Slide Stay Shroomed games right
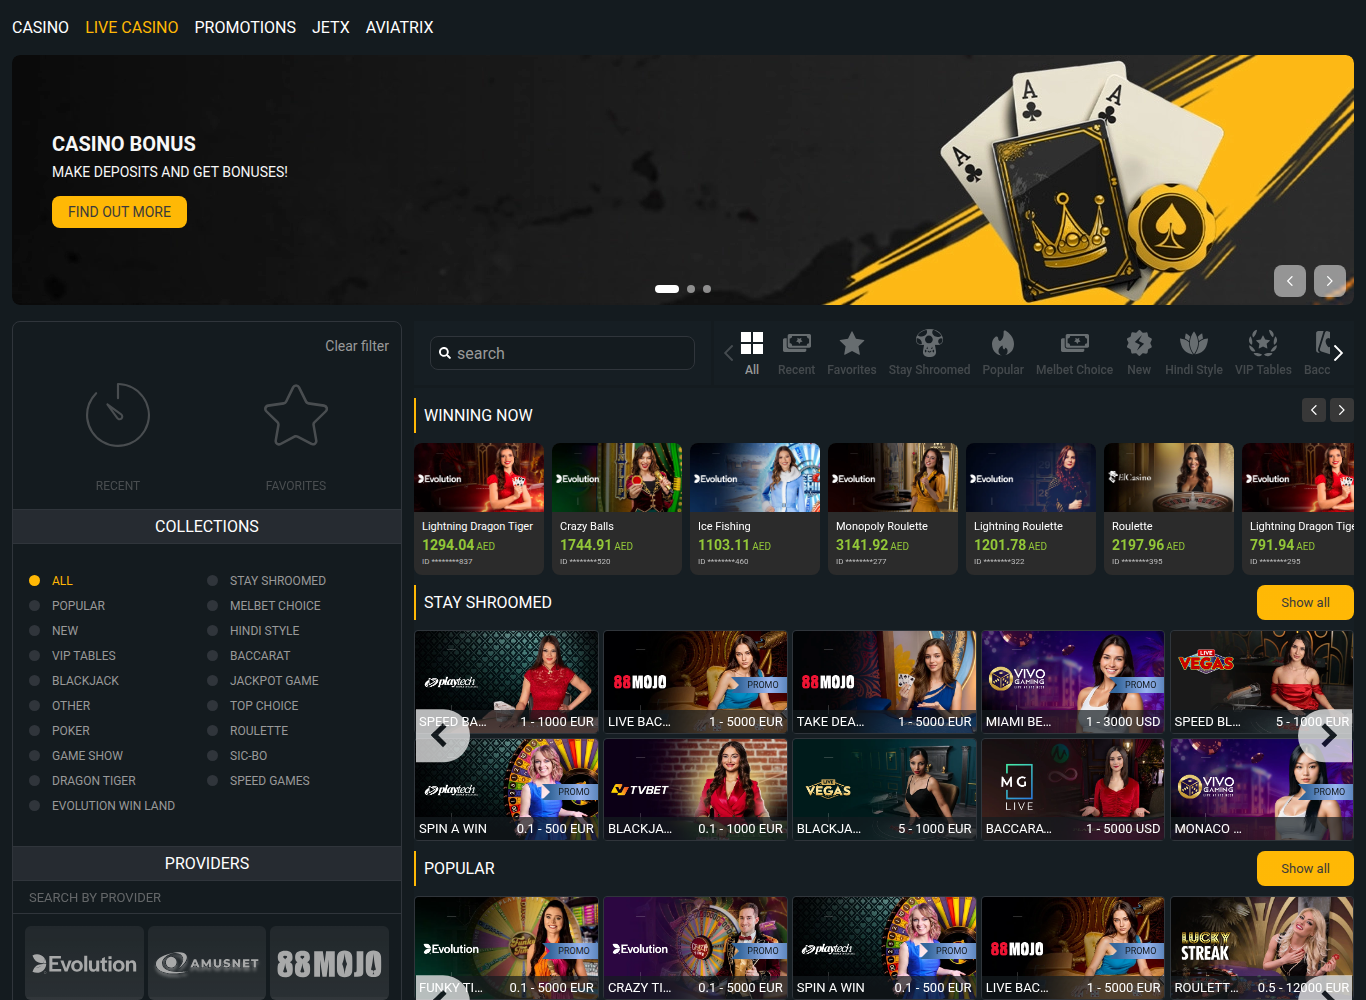The width and height of the screenshot is (1366, 1000). pyautogui.click(x=1327, y=735)
